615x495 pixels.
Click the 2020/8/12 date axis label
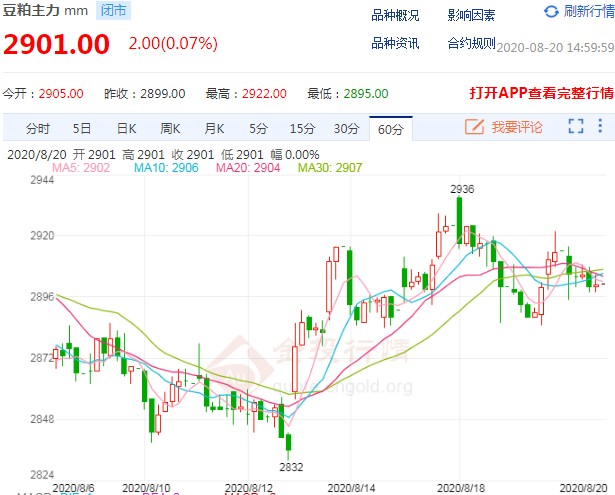click(249, 488)
